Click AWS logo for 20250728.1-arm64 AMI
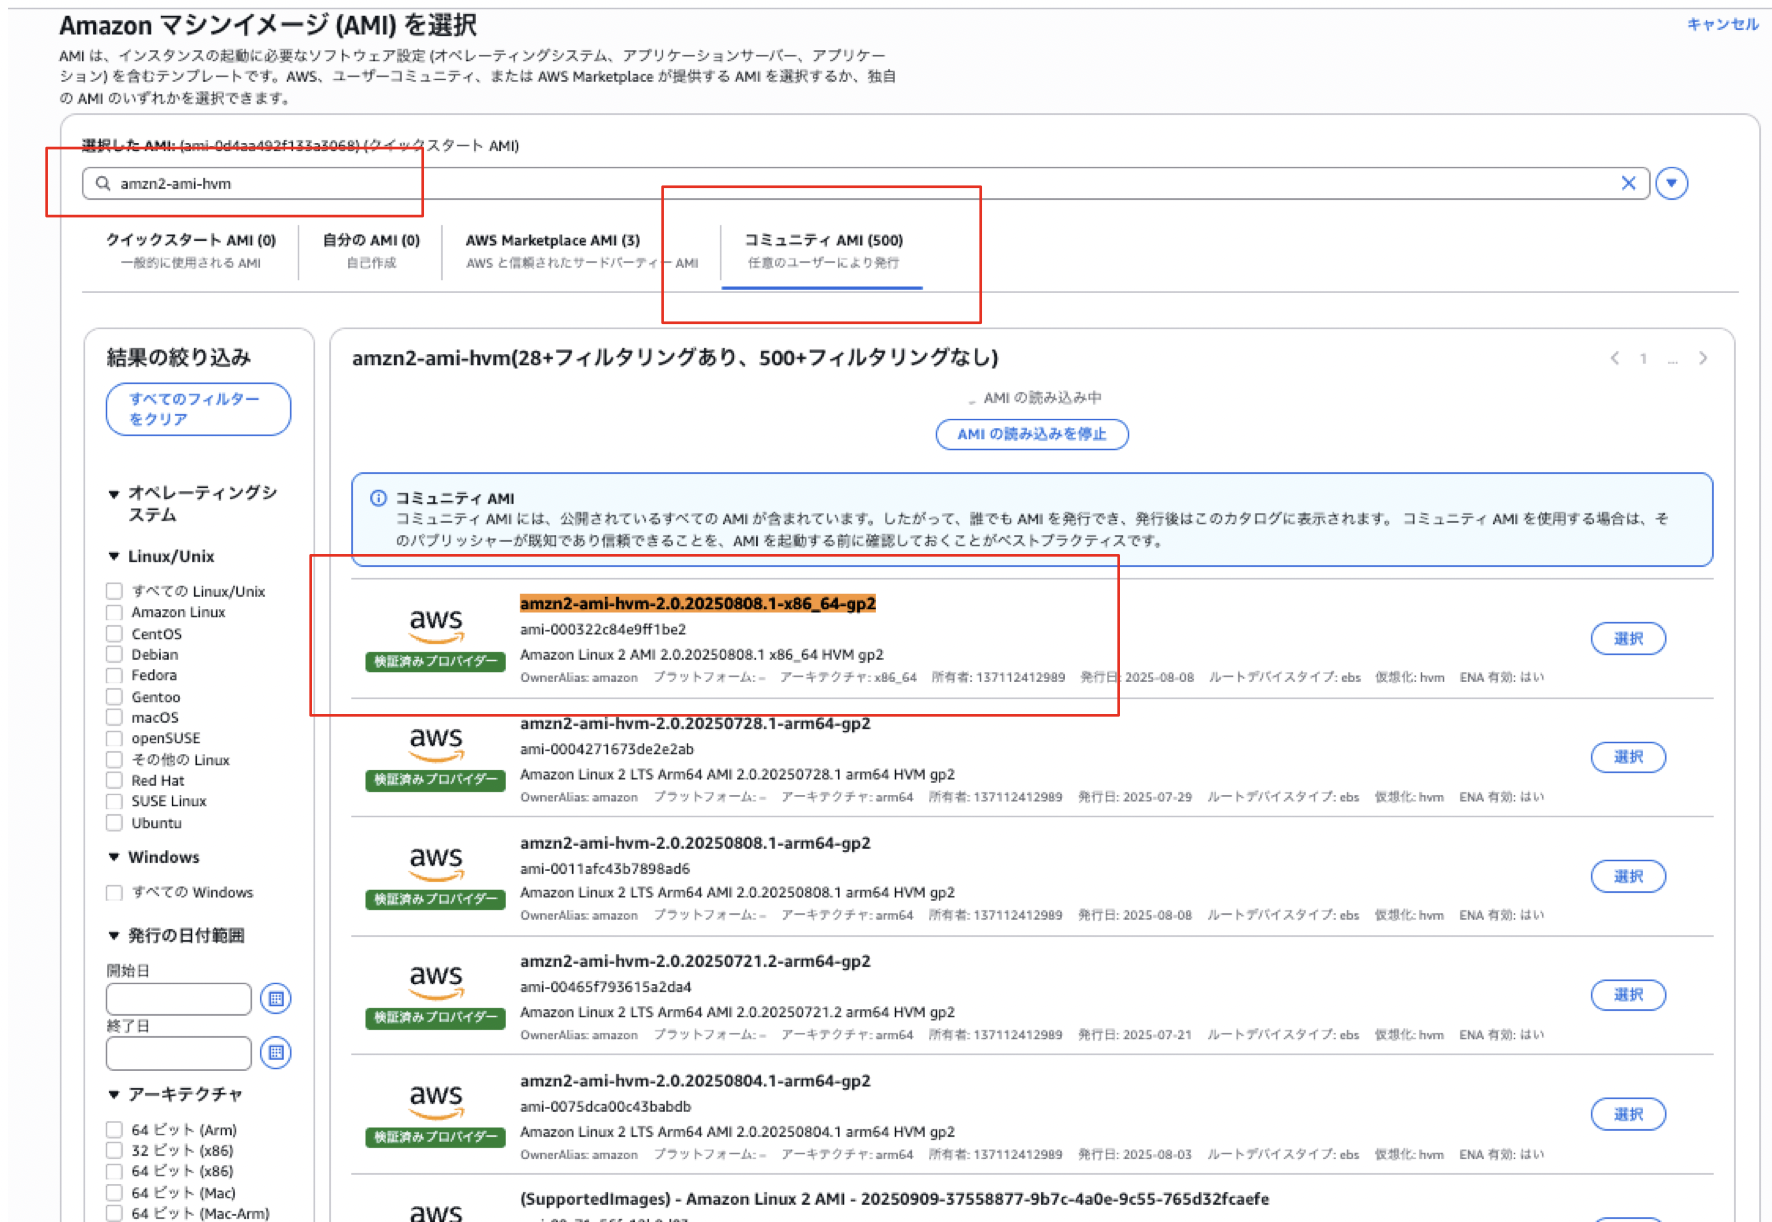 click(x=436, y=743)
